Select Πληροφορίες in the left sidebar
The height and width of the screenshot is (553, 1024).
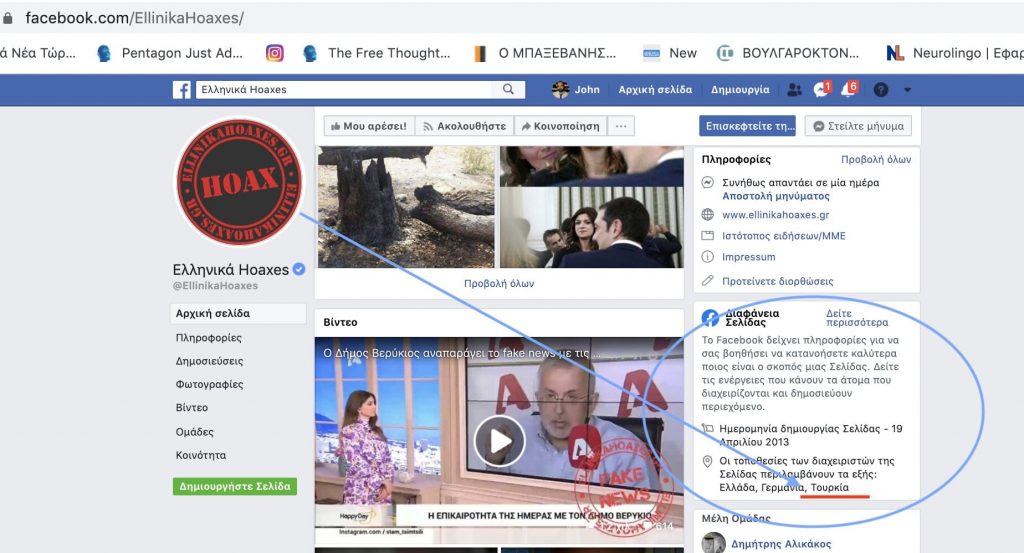click(x=209, y=338)
